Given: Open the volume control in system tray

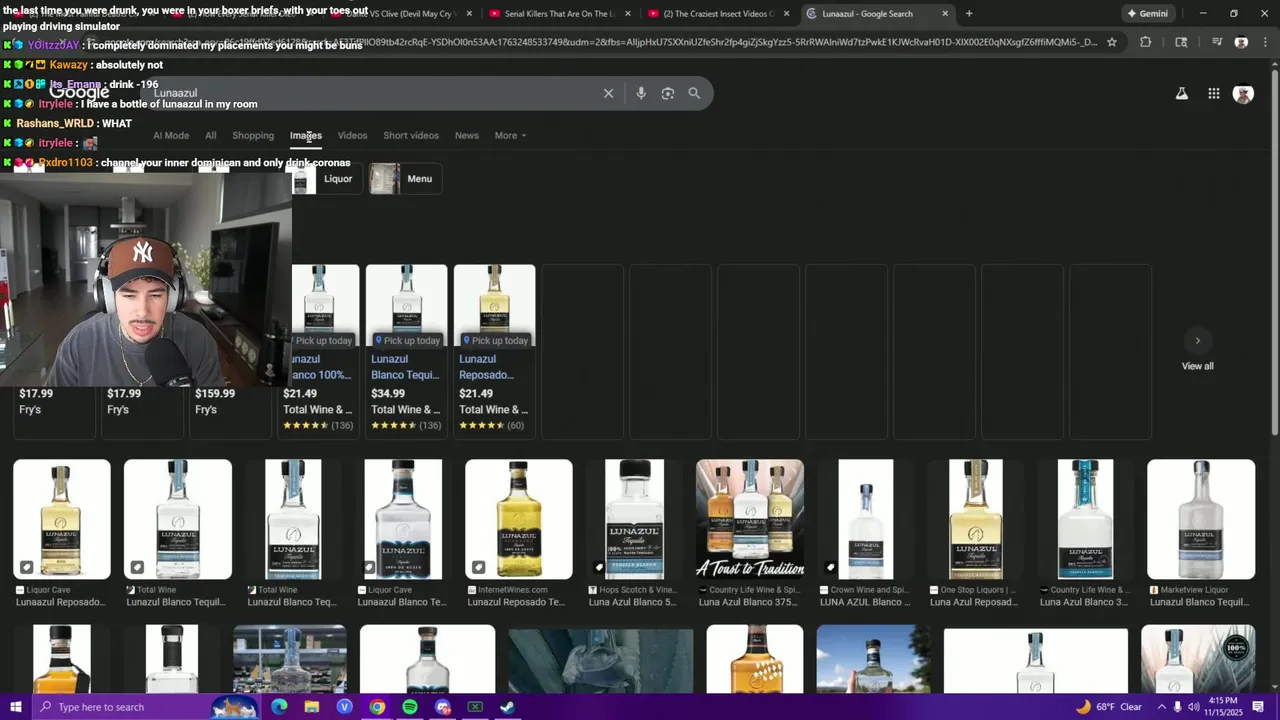Looking at the screenshot, I should coord(1193,707).
